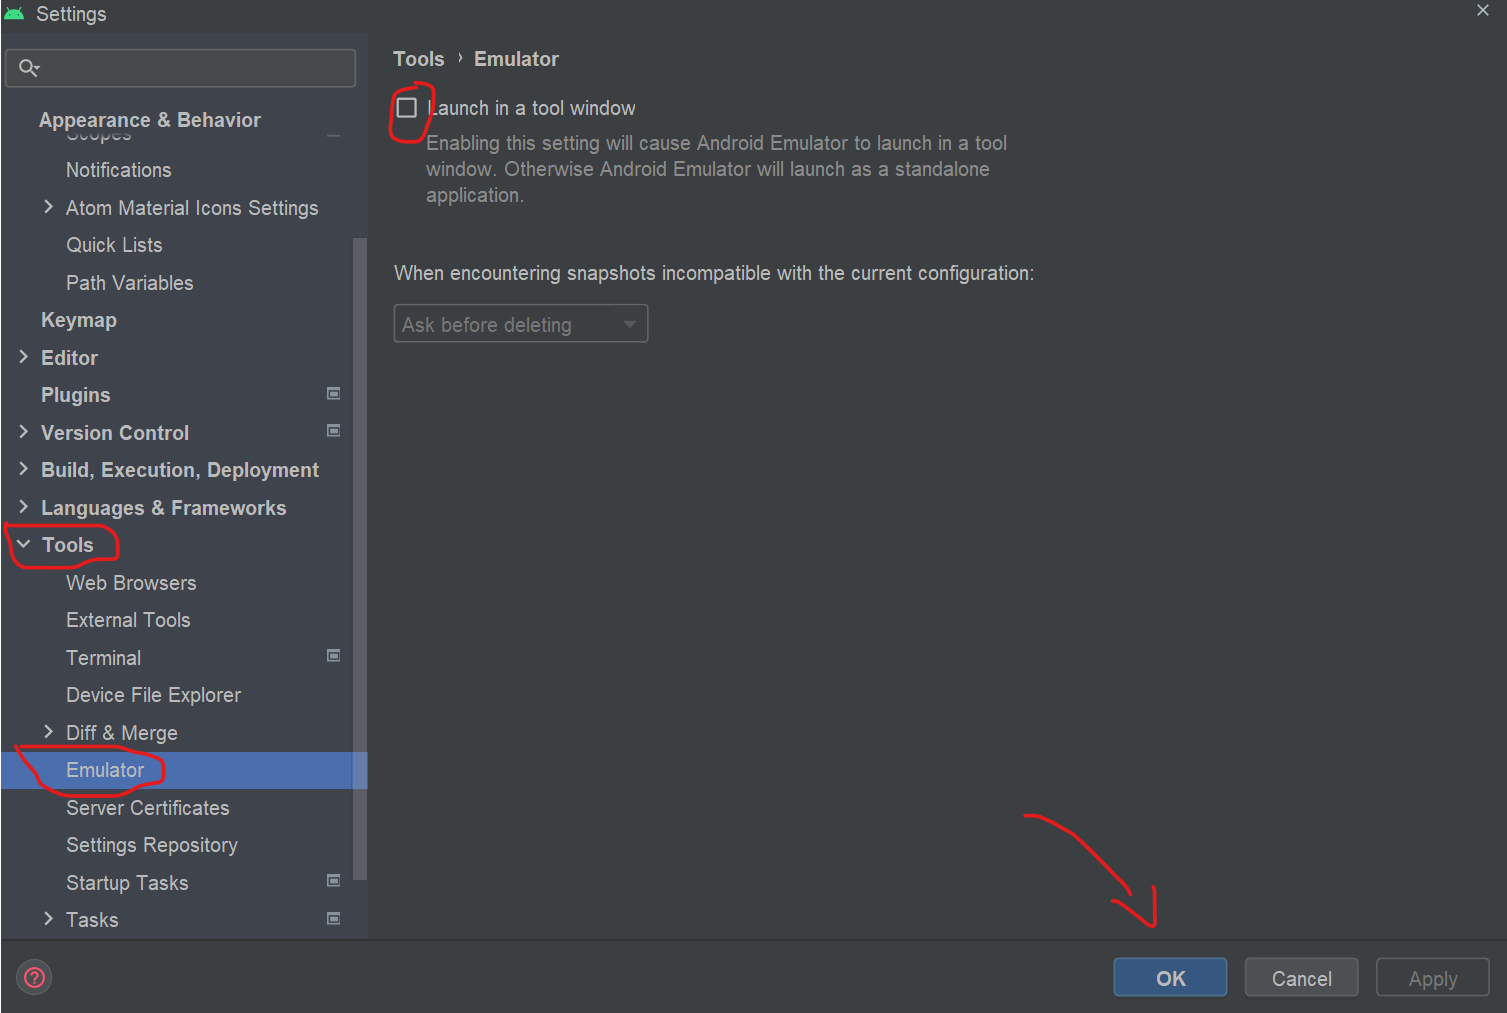The height and width of the screenshot is (1013, 1507).
Task: Click the project-level icon next to Version Control
Action: click(334, 431)
